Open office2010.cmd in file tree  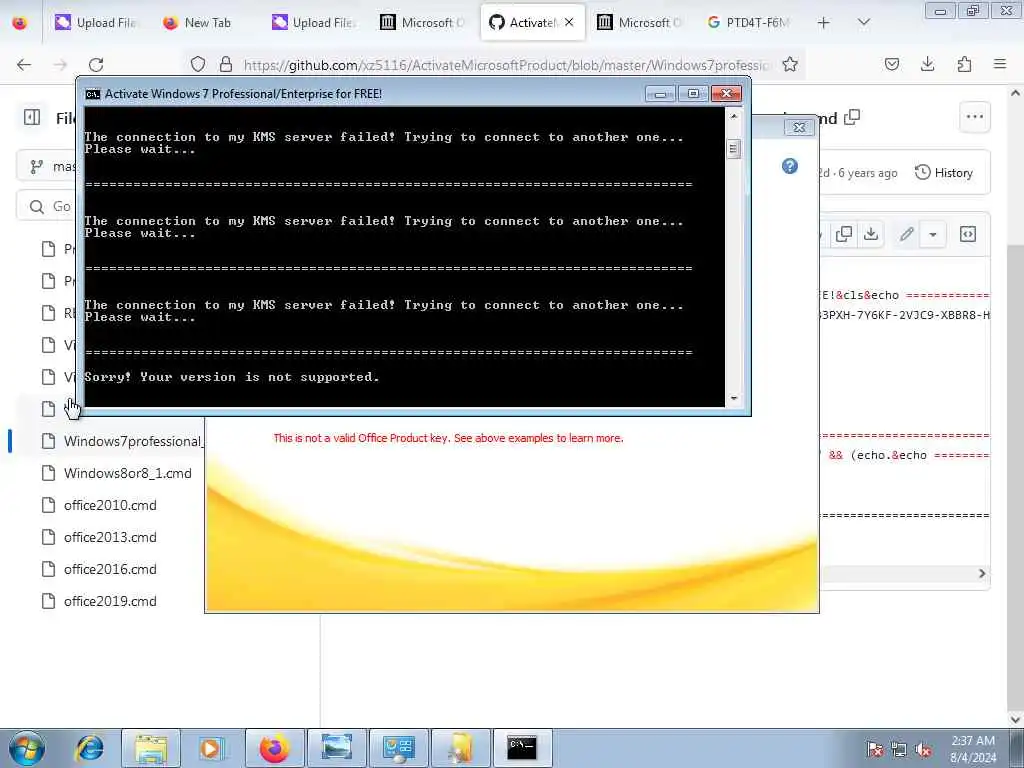(x=110, y=505)
